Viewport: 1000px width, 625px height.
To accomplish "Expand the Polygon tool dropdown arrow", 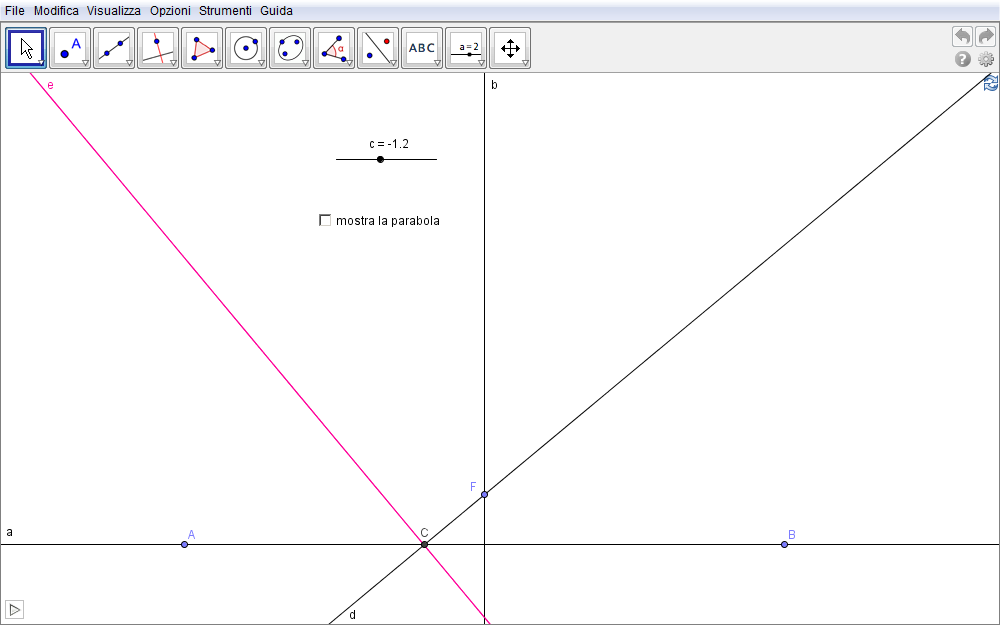I will [x=217, y=63].
